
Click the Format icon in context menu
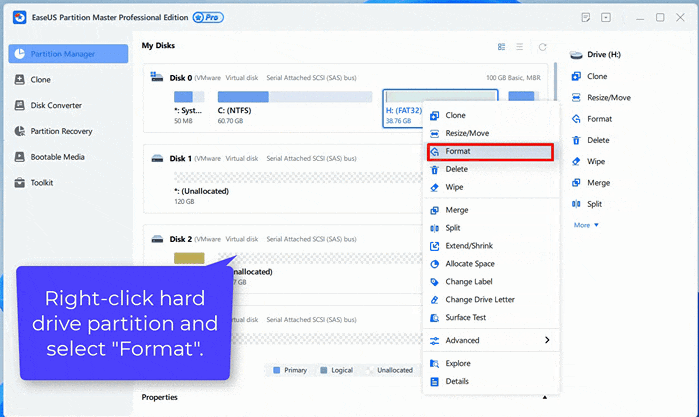[x=435, y=152]
